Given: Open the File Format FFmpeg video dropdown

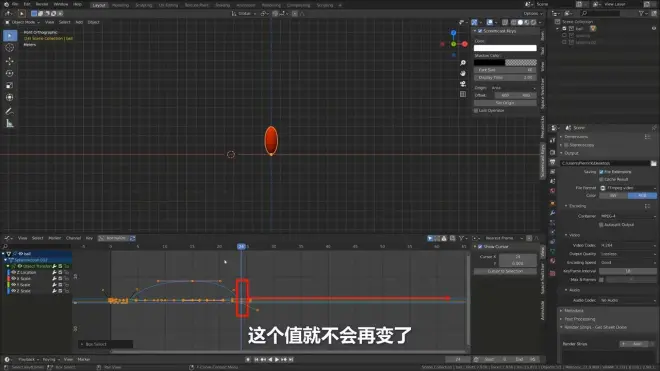Looking at the screenshot, I should click(628, 188).
